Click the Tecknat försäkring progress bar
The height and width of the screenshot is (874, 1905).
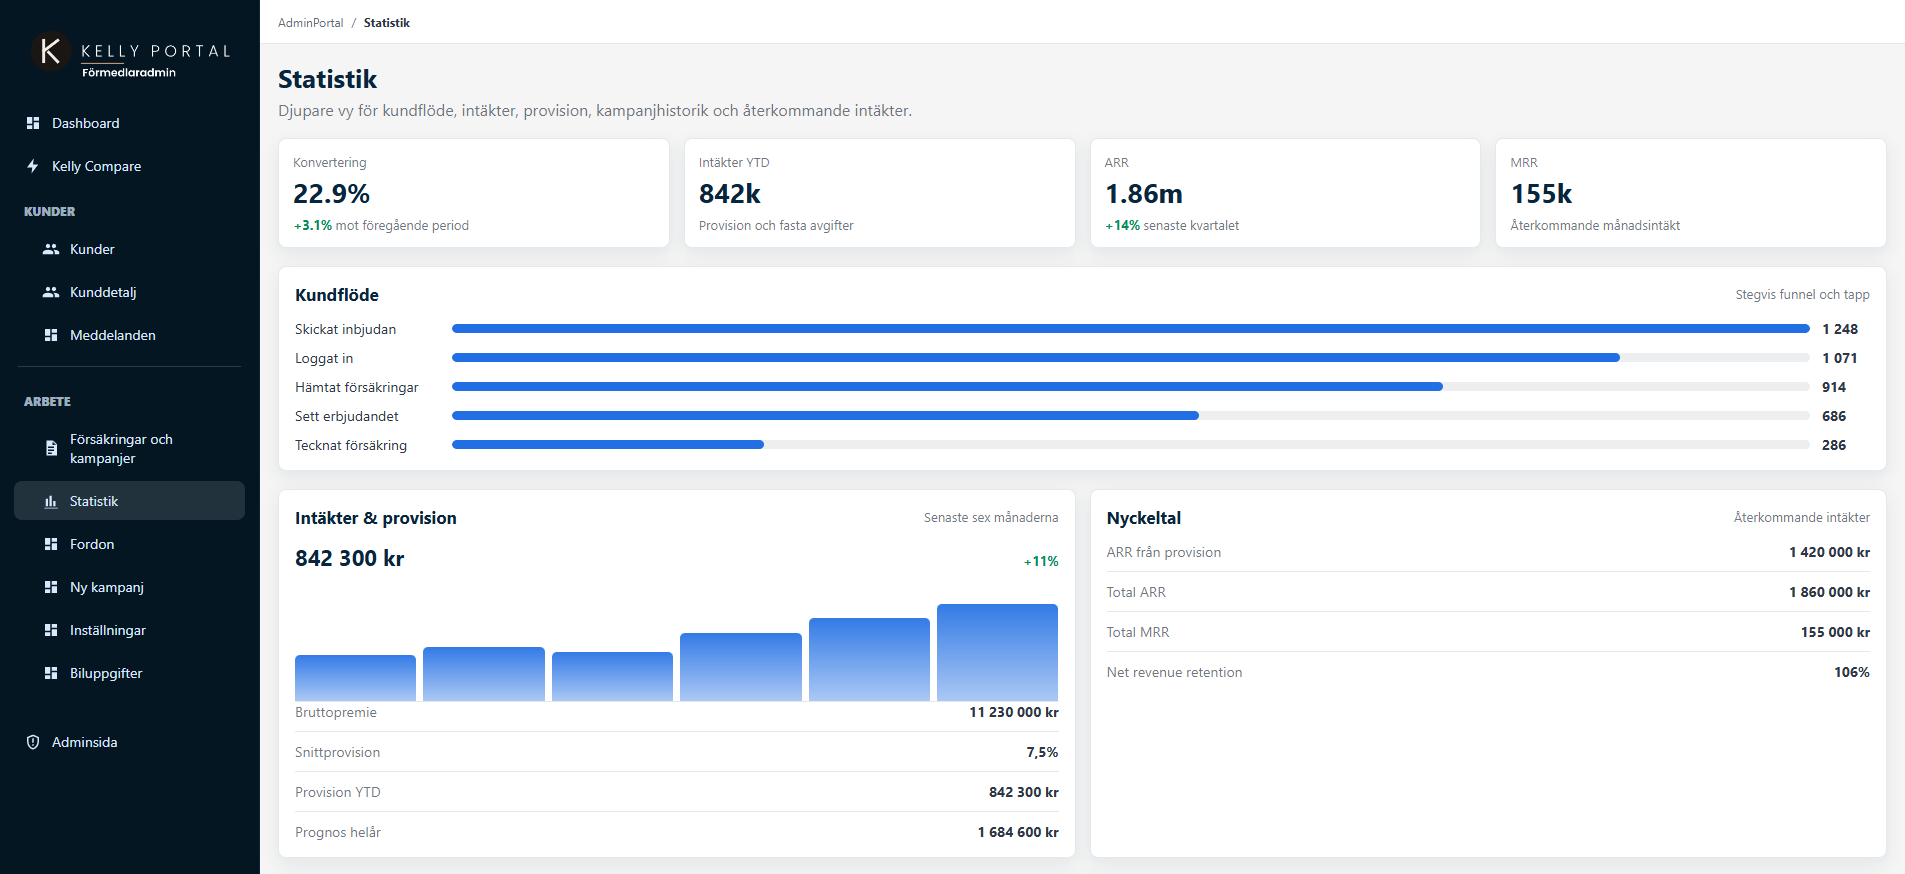[607, 445]
